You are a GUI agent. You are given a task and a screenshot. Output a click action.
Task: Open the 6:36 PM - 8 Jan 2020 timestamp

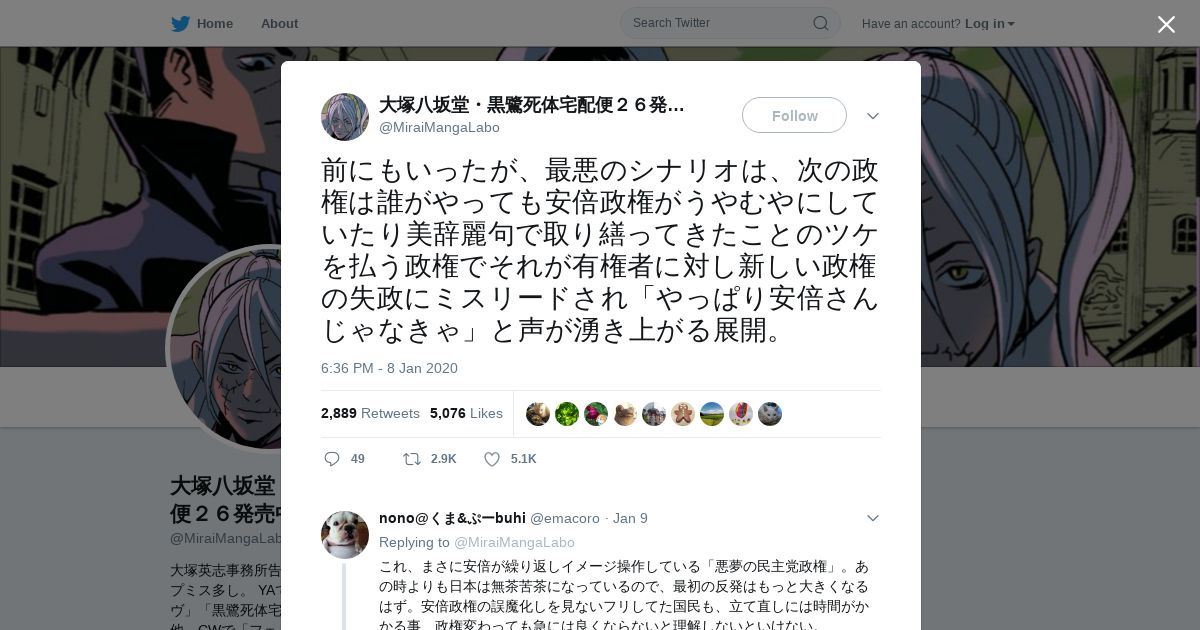(389, 368)
